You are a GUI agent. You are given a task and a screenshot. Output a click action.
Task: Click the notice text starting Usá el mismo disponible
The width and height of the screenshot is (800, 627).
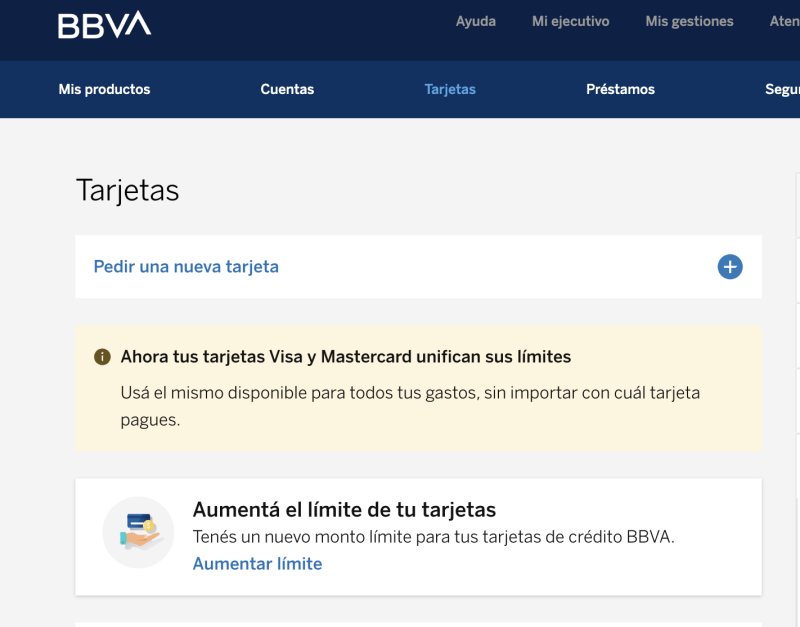[410, 393]
